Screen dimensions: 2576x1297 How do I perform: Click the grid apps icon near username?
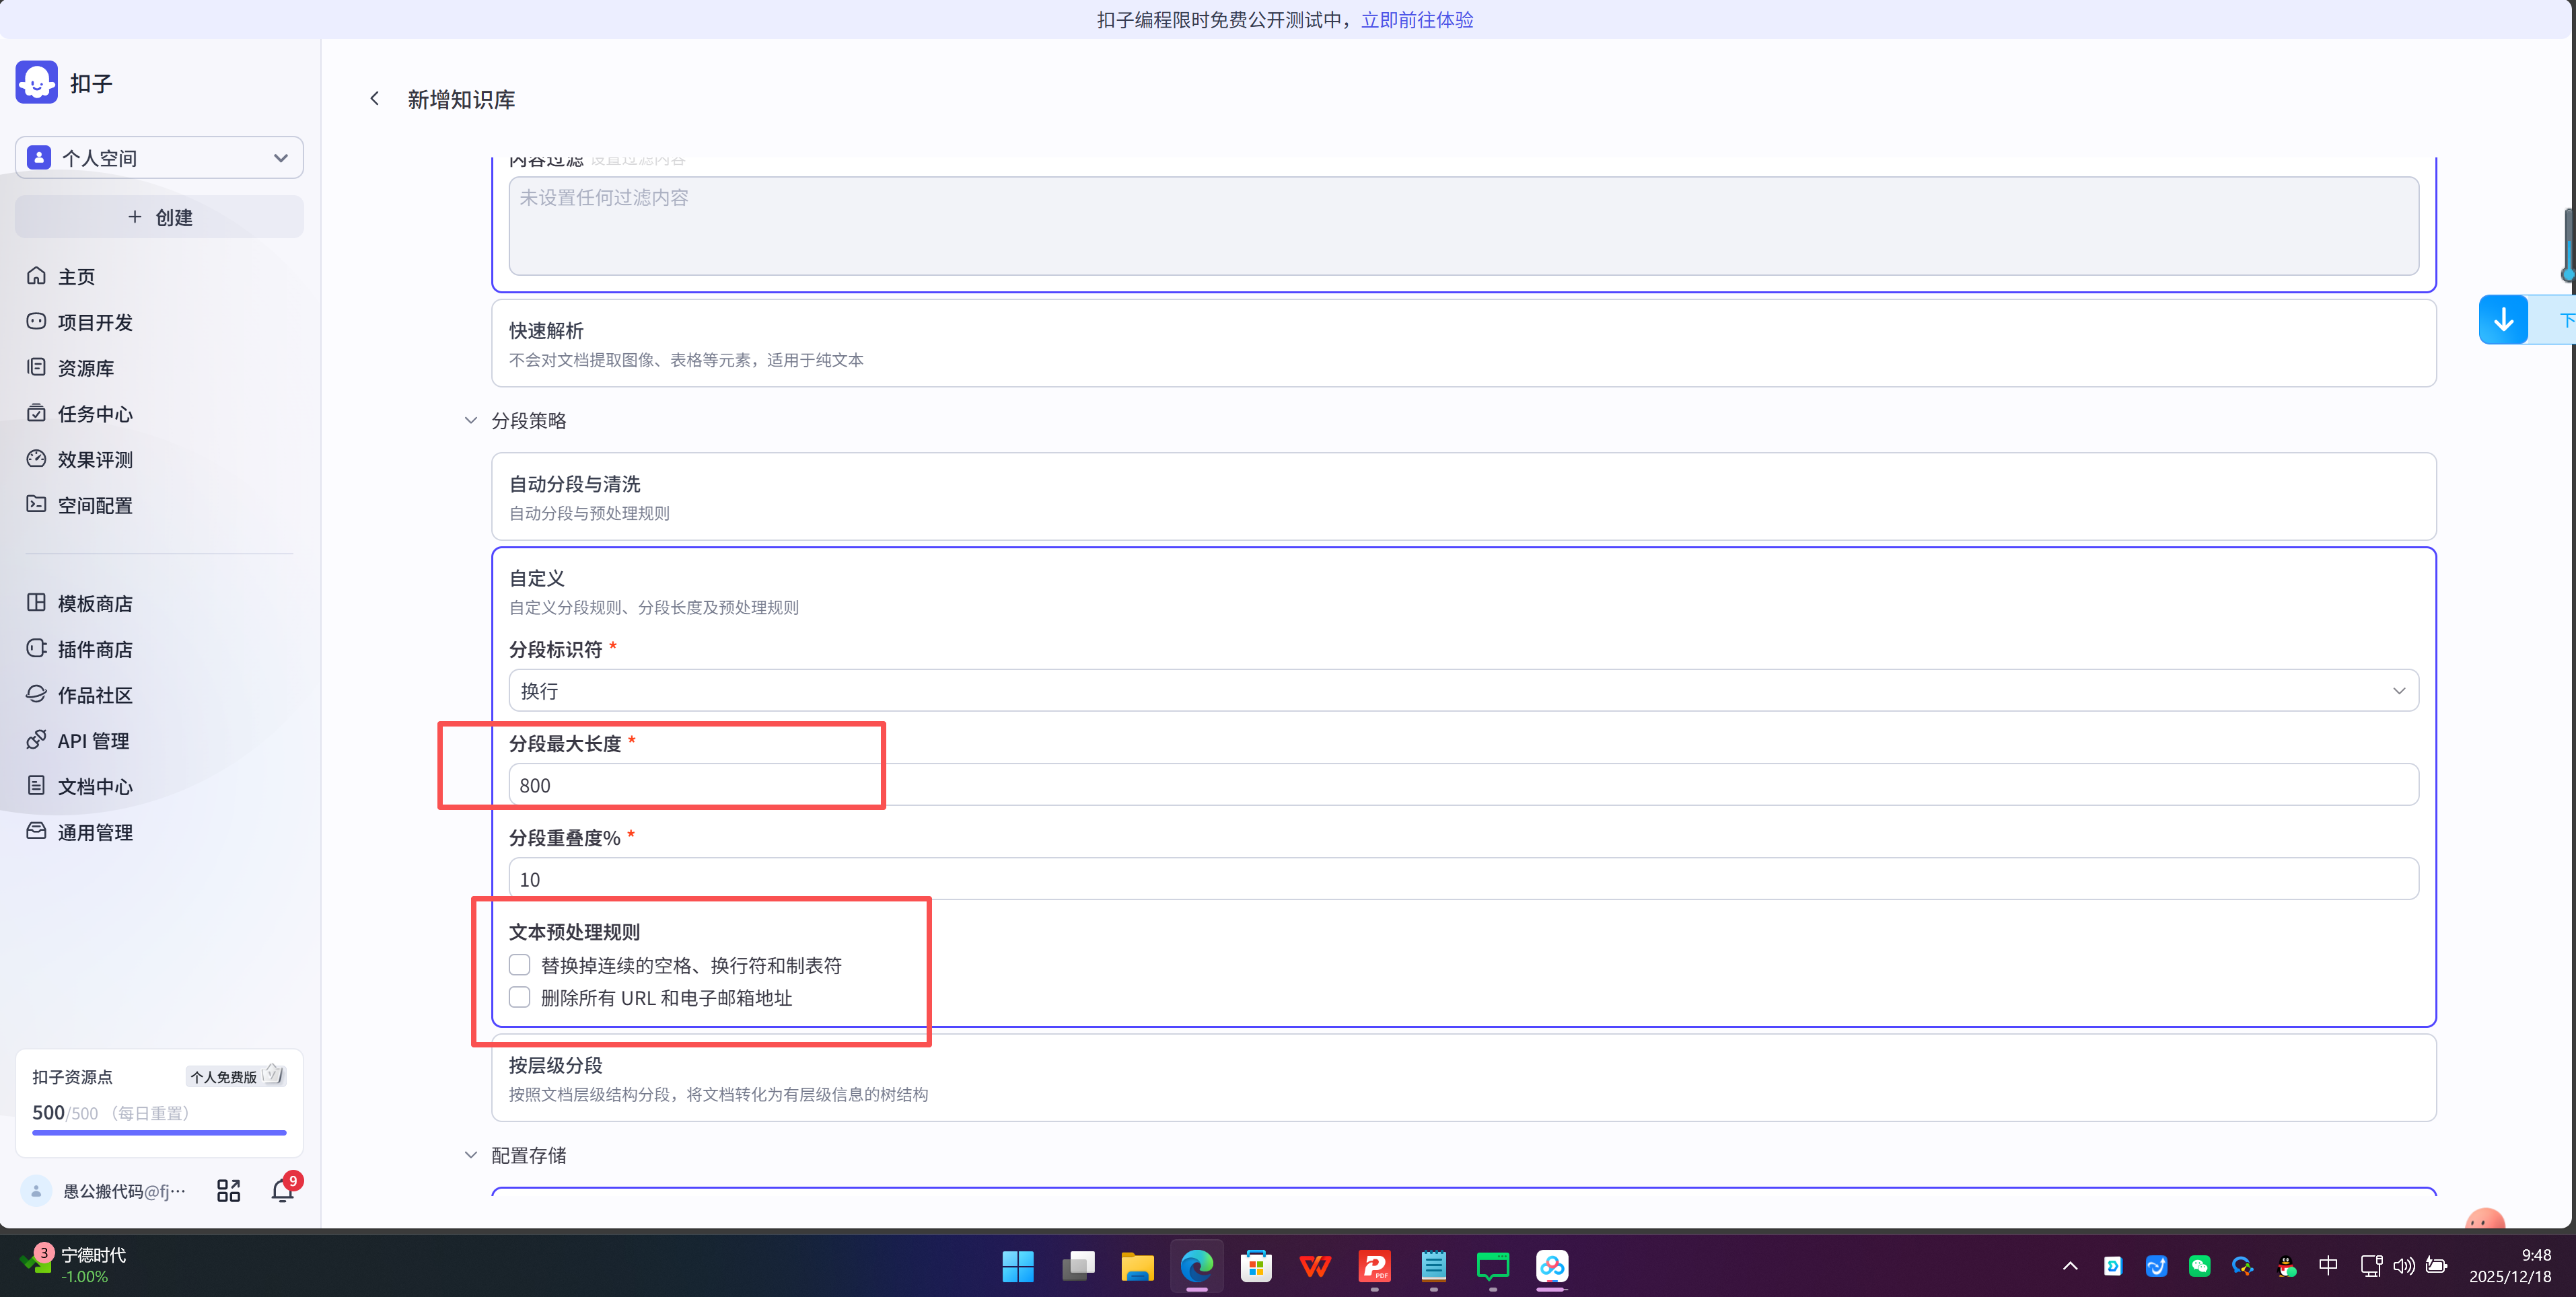[x=228, y=1190]
